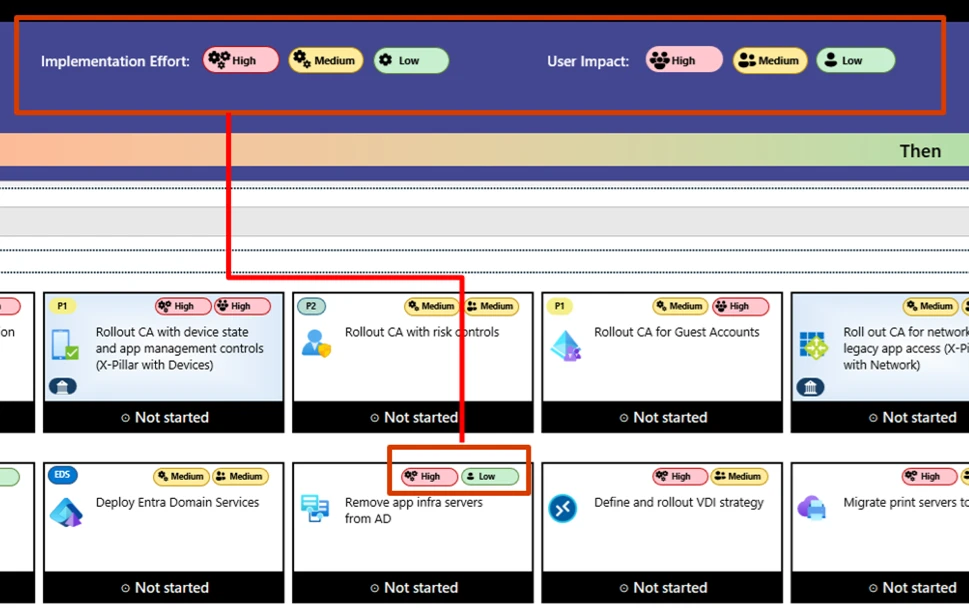The width and height of the screenshot is (969, 616).
Task: Click the Entra Domain Services icon
Action: point(66,511)
